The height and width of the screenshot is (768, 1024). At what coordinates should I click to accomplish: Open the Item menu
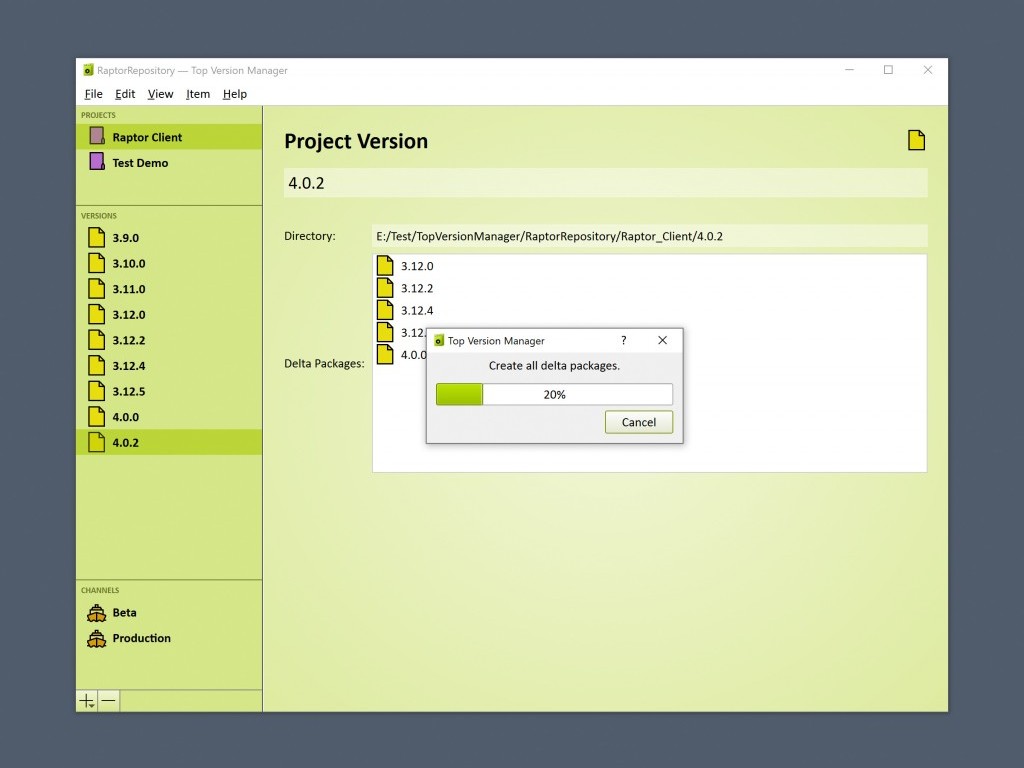[x=198, y=94]
